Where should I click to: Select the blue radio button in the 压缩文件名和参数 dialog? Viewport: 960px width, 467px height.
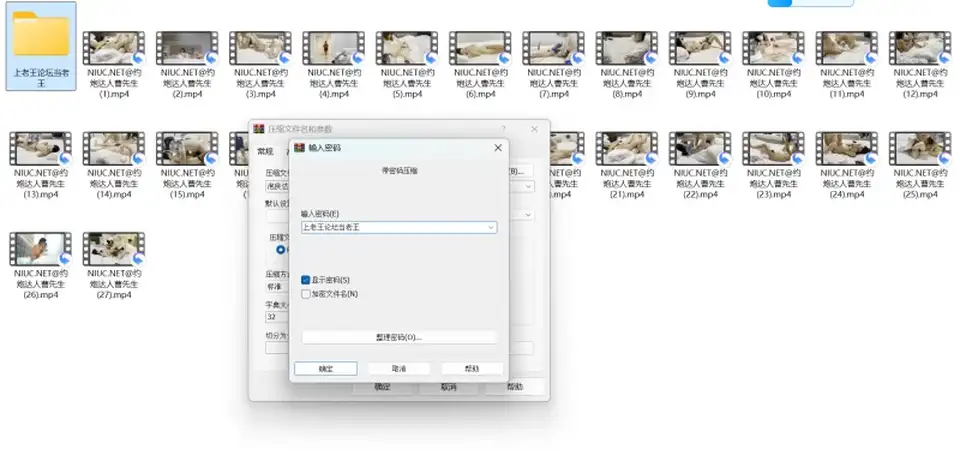click(281, 250)
